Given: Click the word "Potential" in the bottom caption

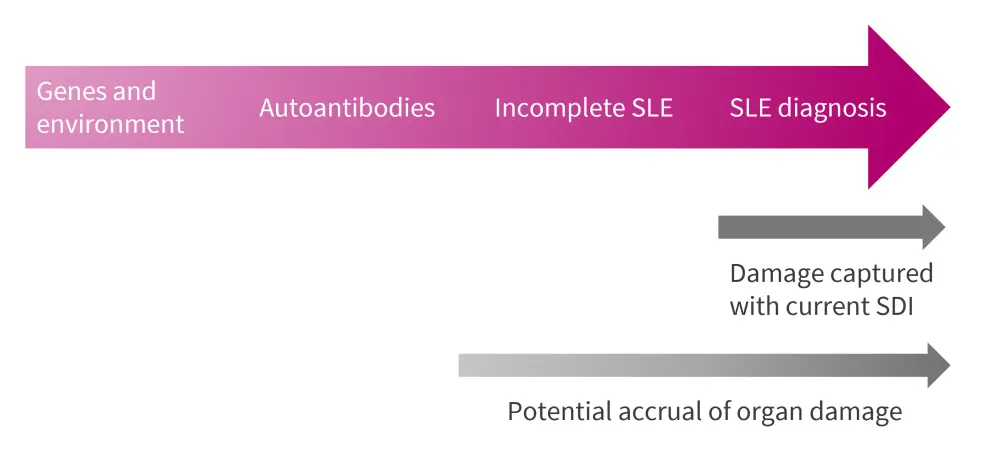Looking at the screenshot, I should point(554,411).
